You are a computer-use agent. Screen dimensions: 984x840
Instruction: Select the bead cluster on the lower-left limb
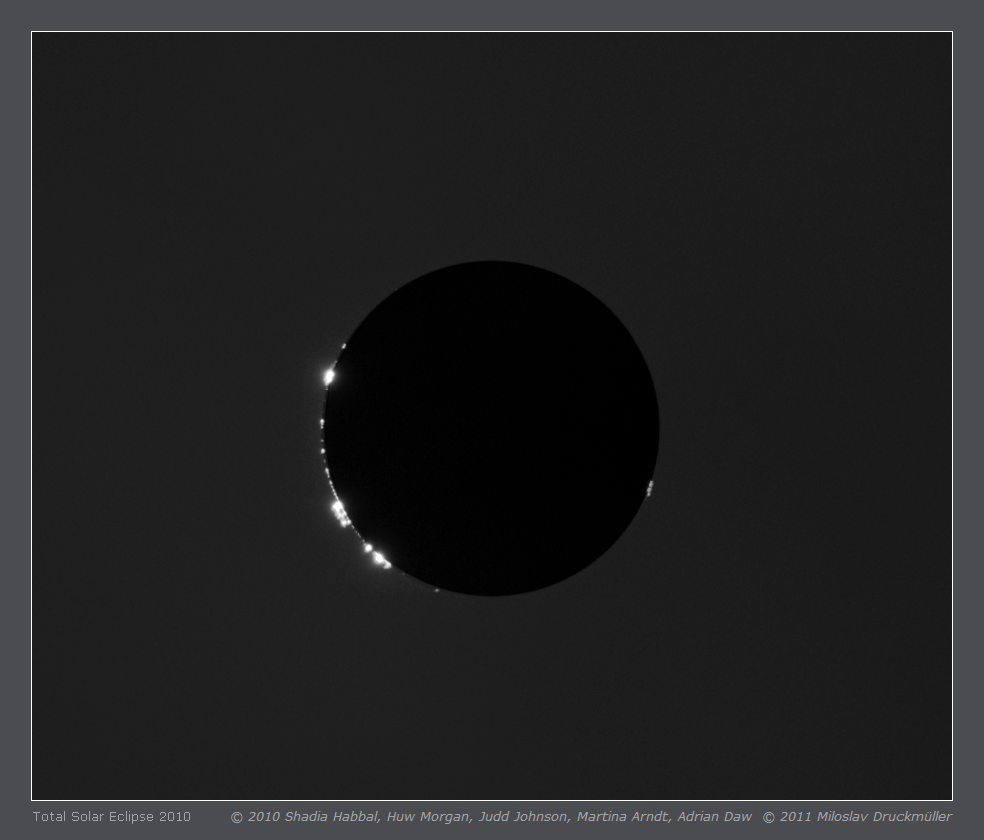click(x=340, y=513)
